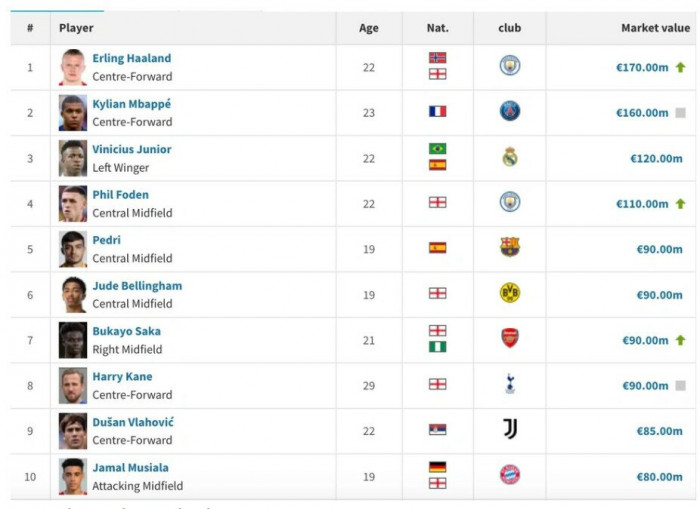The width and height of the screenshot is (700, 509).
Task: Click the Bayern Munich club crest
Action: coord(510,476)
